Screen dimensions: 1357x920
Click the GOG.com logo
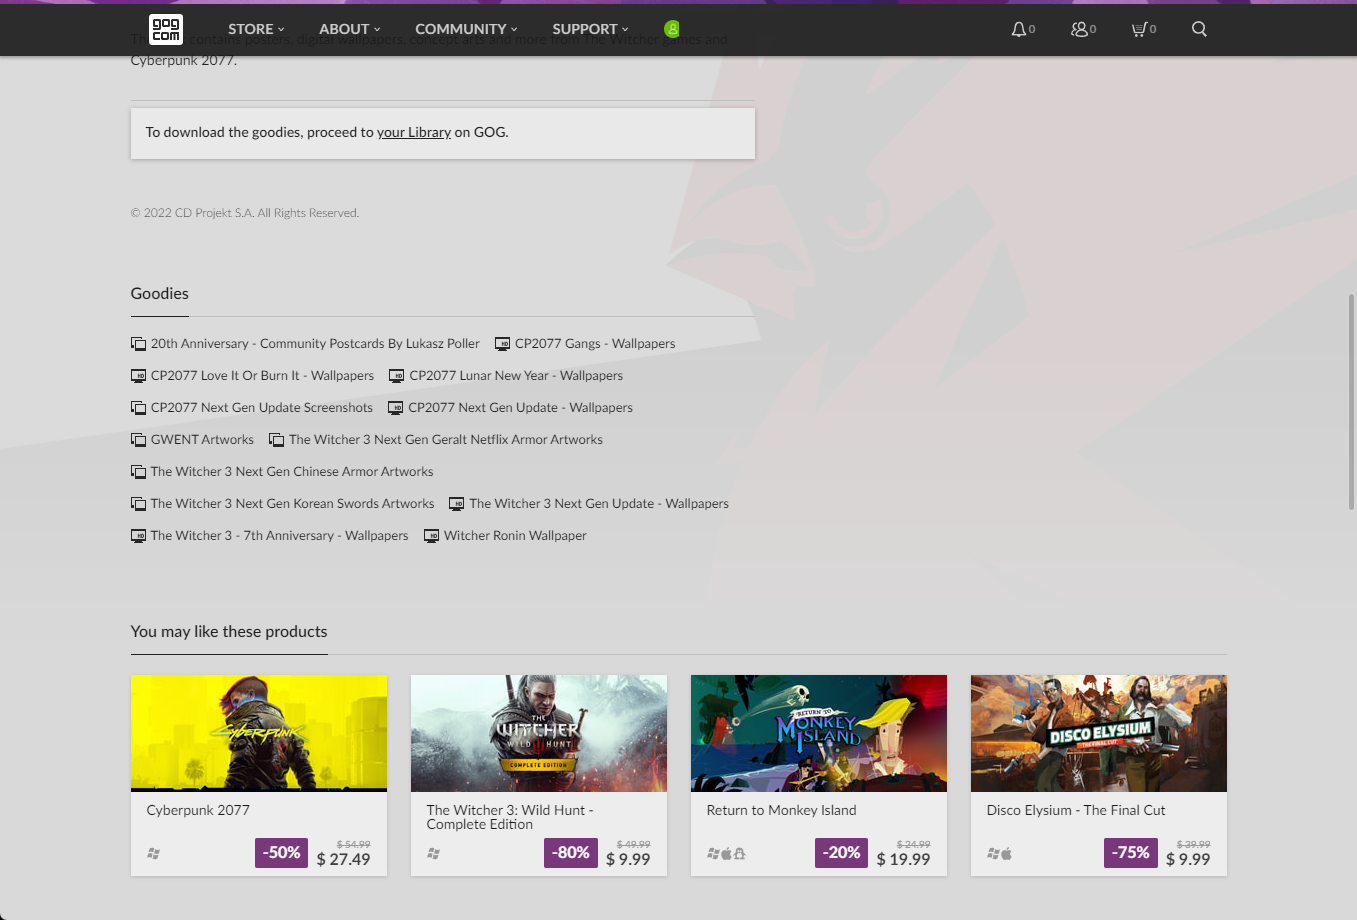[x=166, y=29]
